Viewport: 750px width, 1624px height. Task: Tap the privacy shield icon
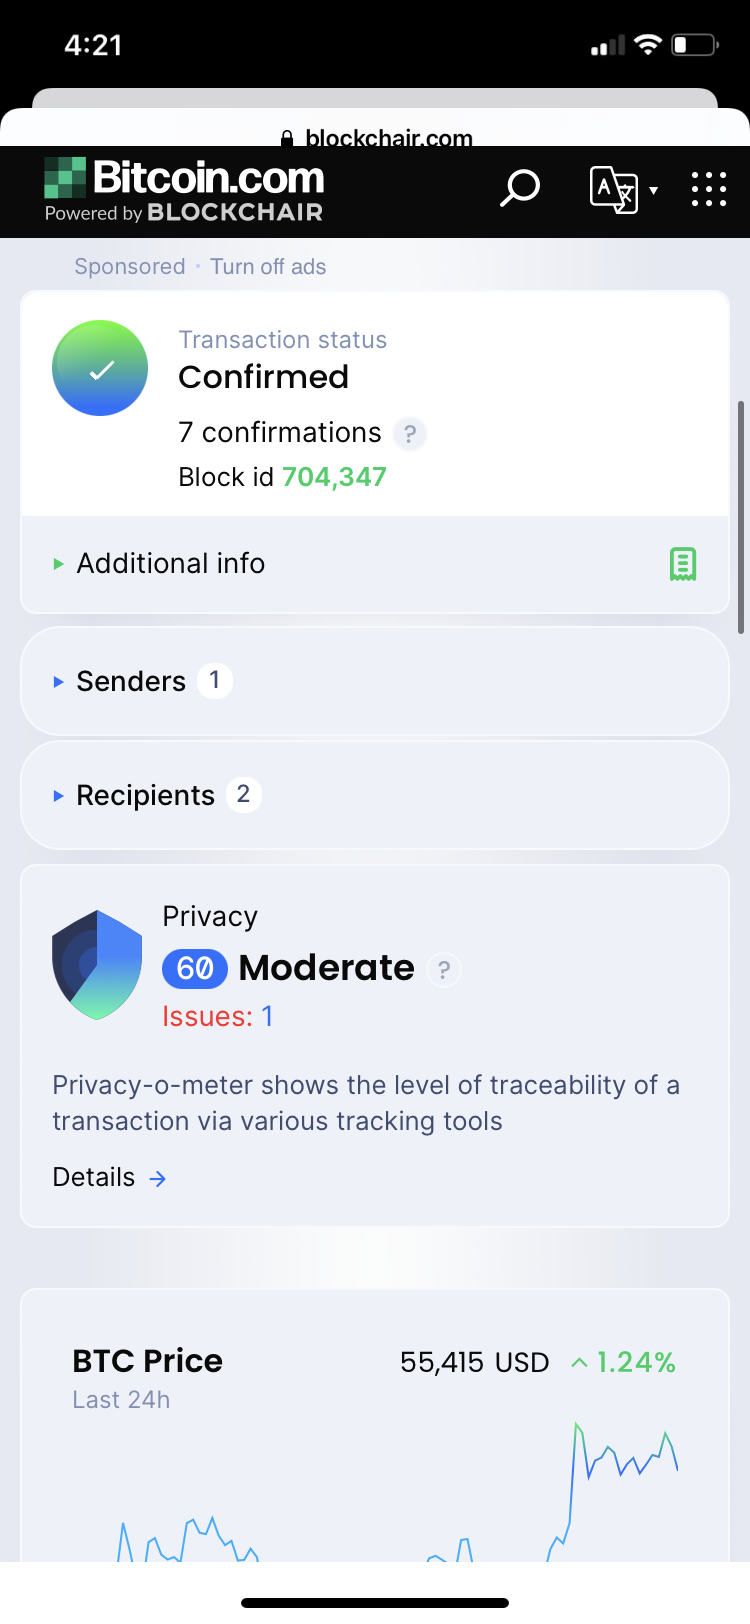click(x=97, y=965)
